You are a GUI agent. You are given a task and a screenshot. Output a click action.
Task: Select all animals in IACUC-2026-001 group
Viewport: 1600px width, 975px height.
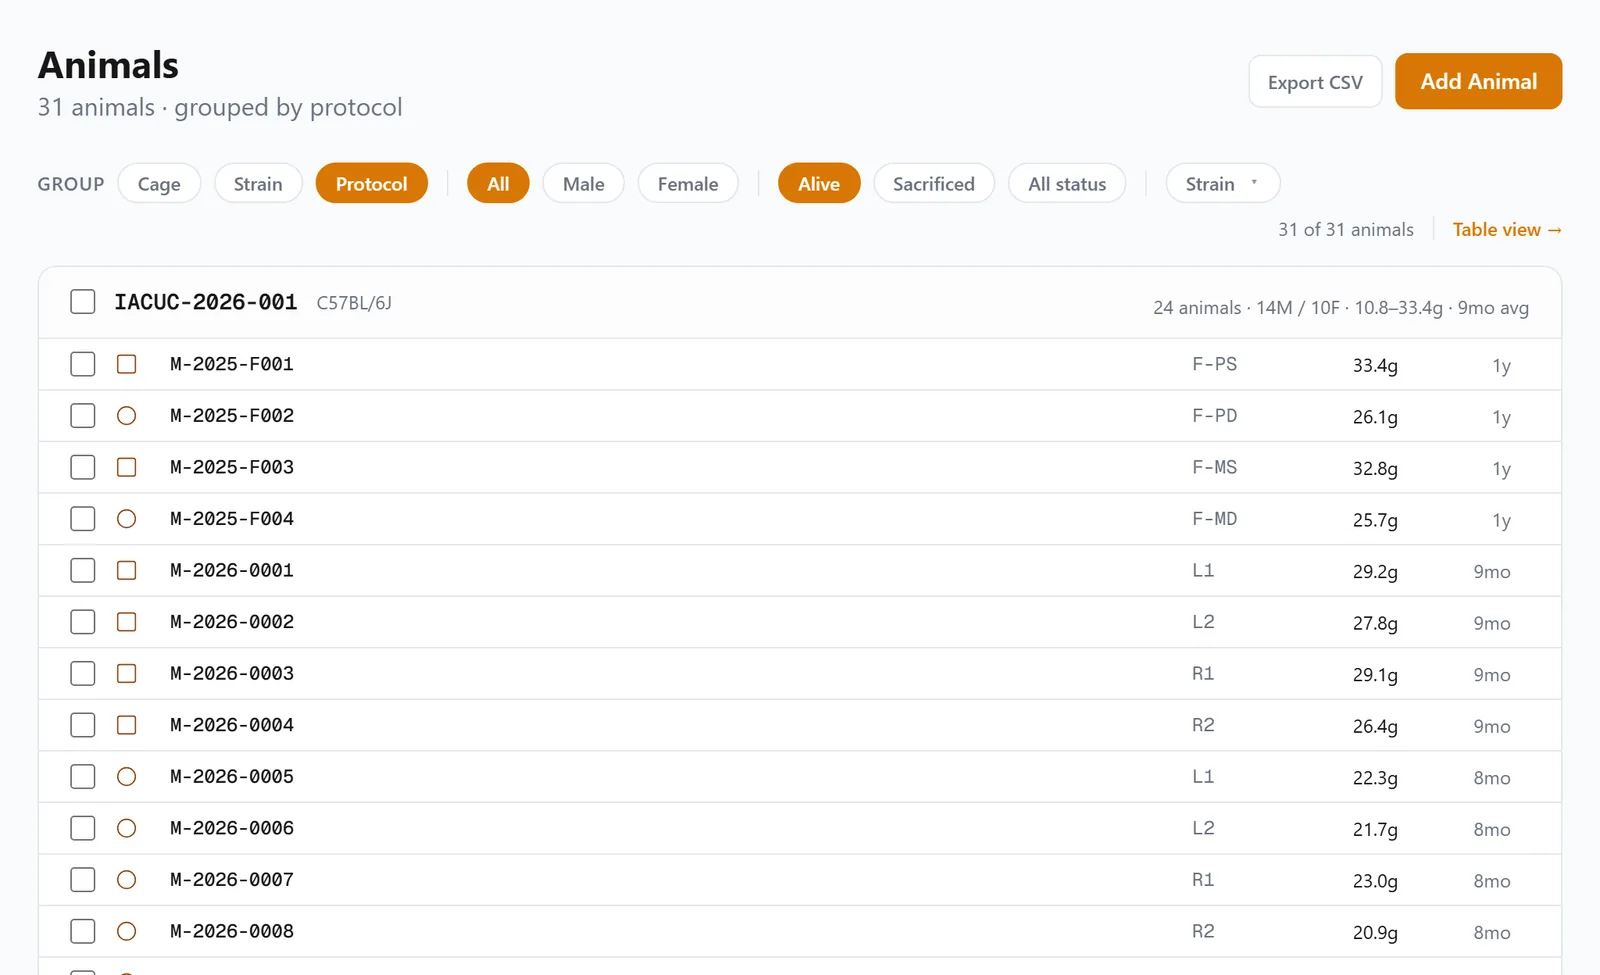[83, 302]
